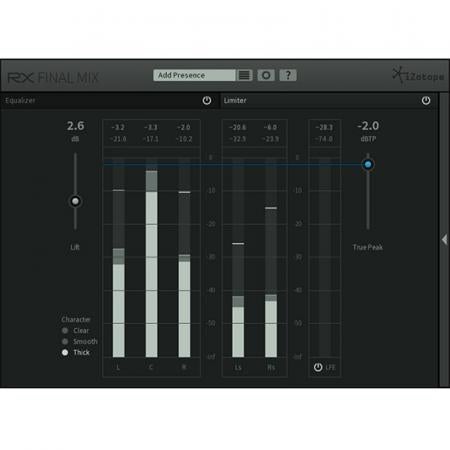The height and width of the screenshot is (450, 450).
Task: Click the Limiter section label
Action: pos(235,100)
